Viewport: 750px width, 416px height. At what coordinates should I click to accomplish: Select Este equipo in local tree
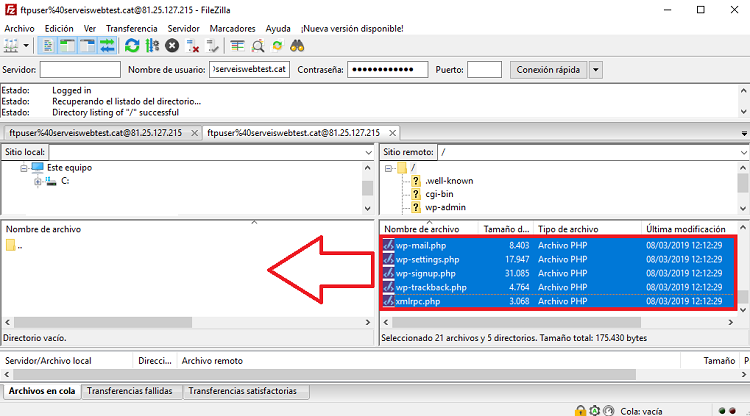click(69, 168)
